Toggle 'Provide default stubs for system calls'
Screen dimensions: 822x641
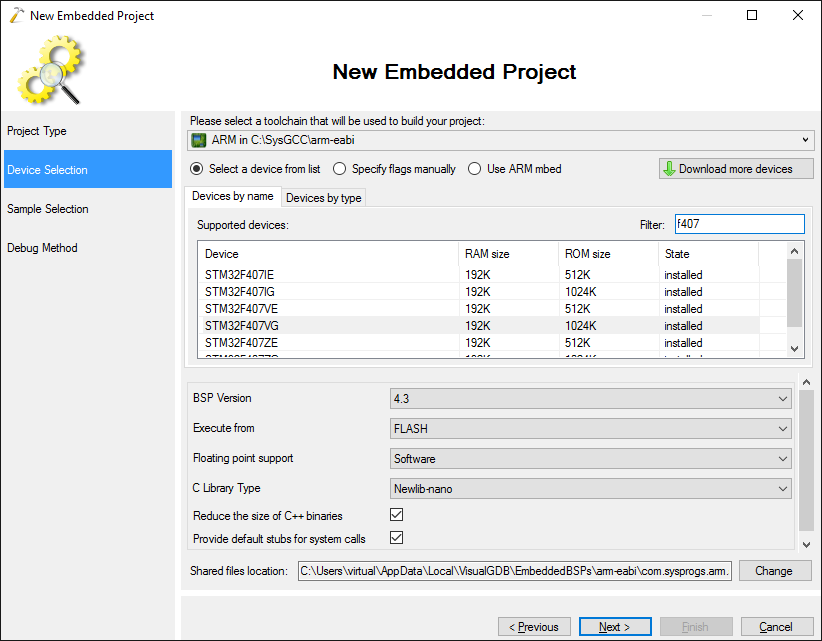pos(396,538)
